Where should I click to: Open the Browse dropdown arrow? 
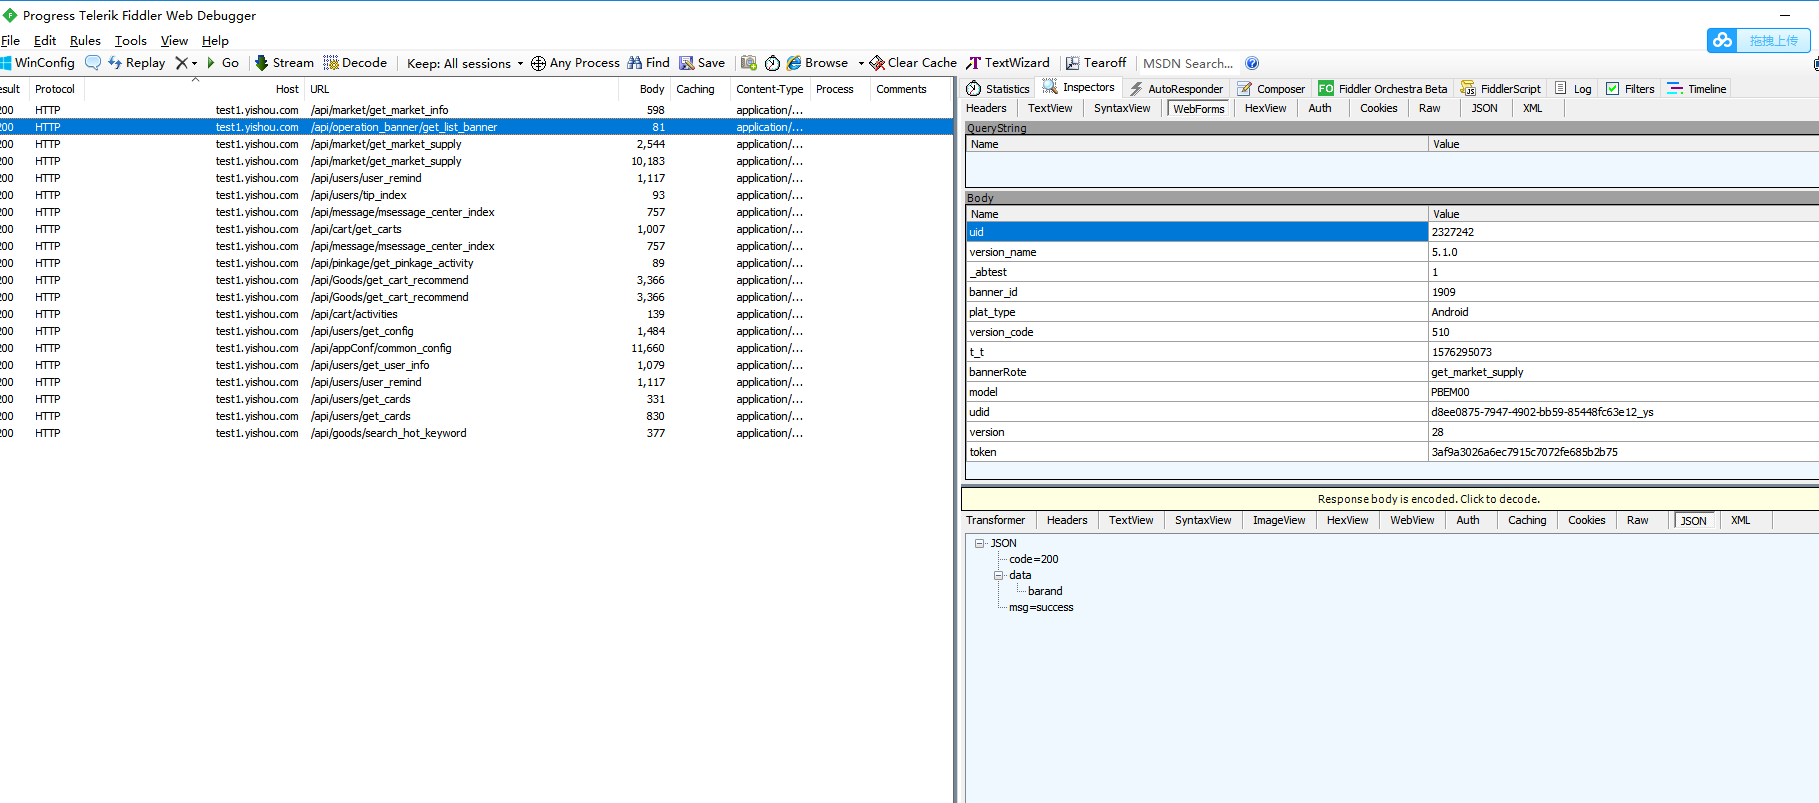861,63
